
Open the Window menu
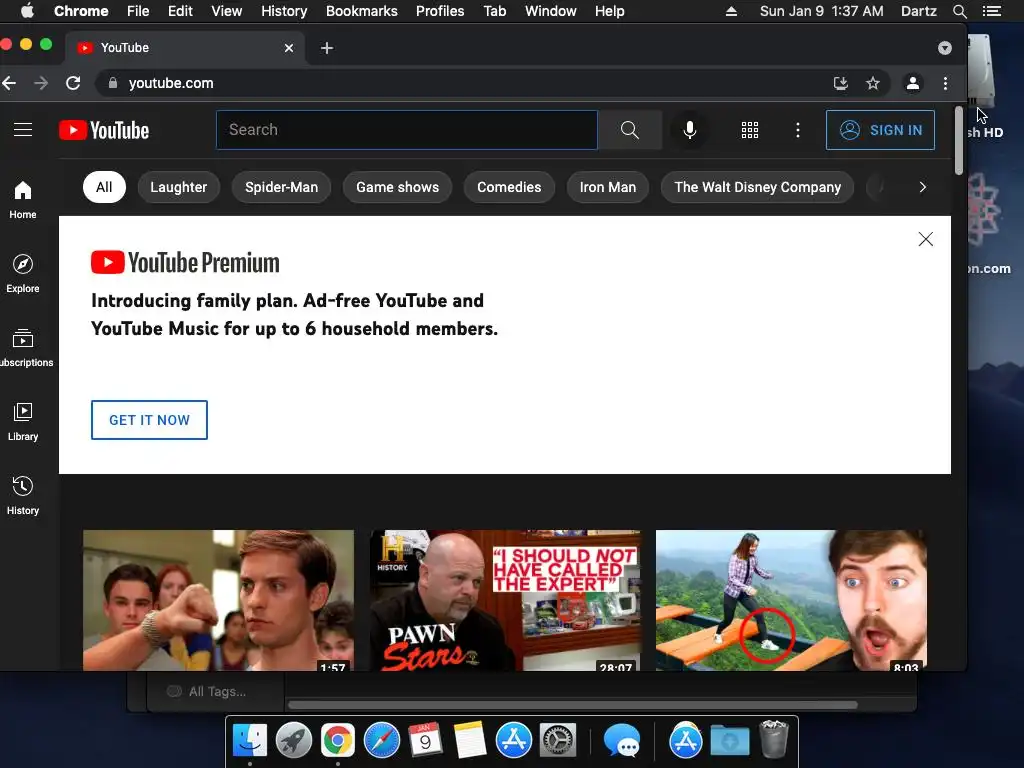tap(551, 11)
